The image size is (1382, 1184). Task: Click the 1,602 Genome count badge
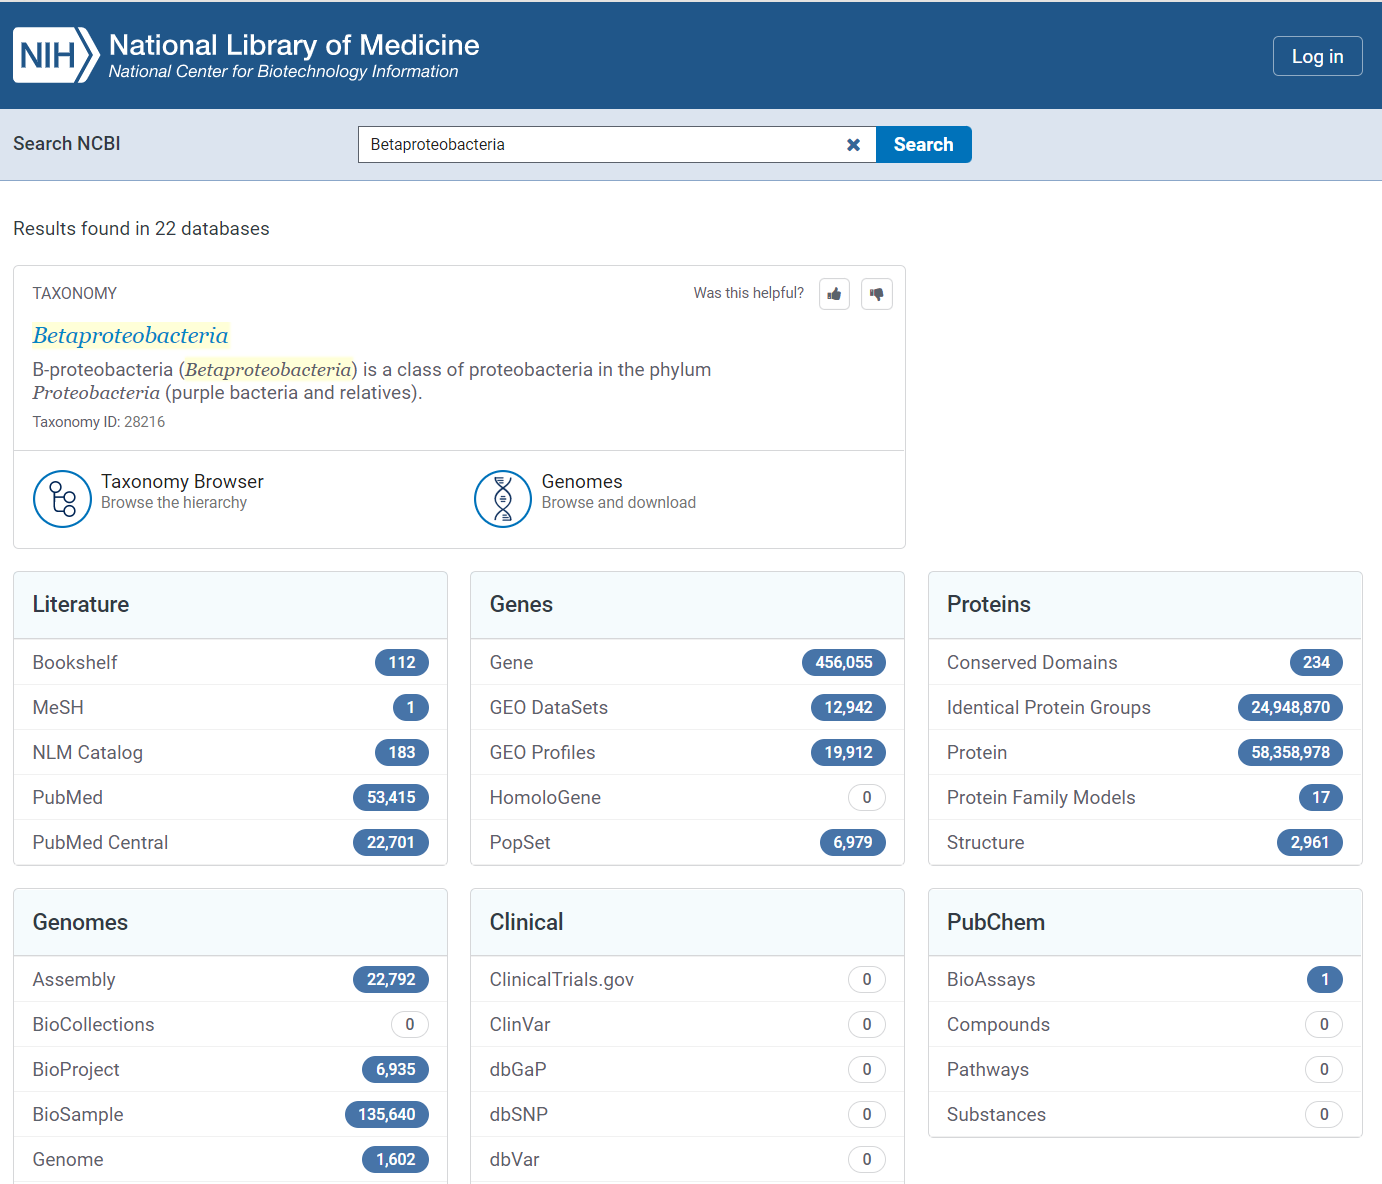(396, 1159)
